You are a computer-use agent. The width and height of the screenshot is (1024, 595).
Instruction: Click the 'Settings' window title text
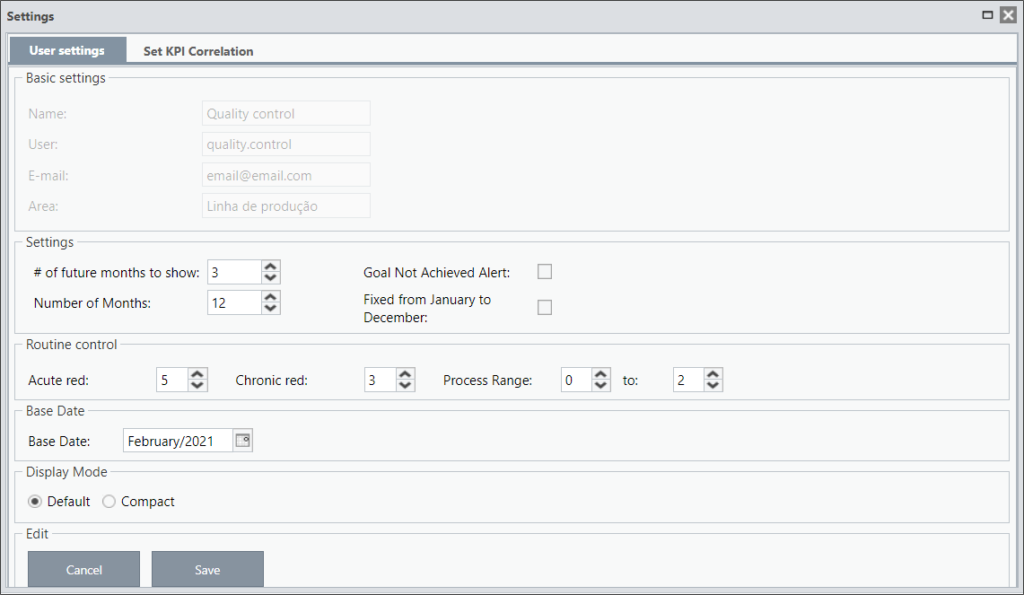point(30,16)
